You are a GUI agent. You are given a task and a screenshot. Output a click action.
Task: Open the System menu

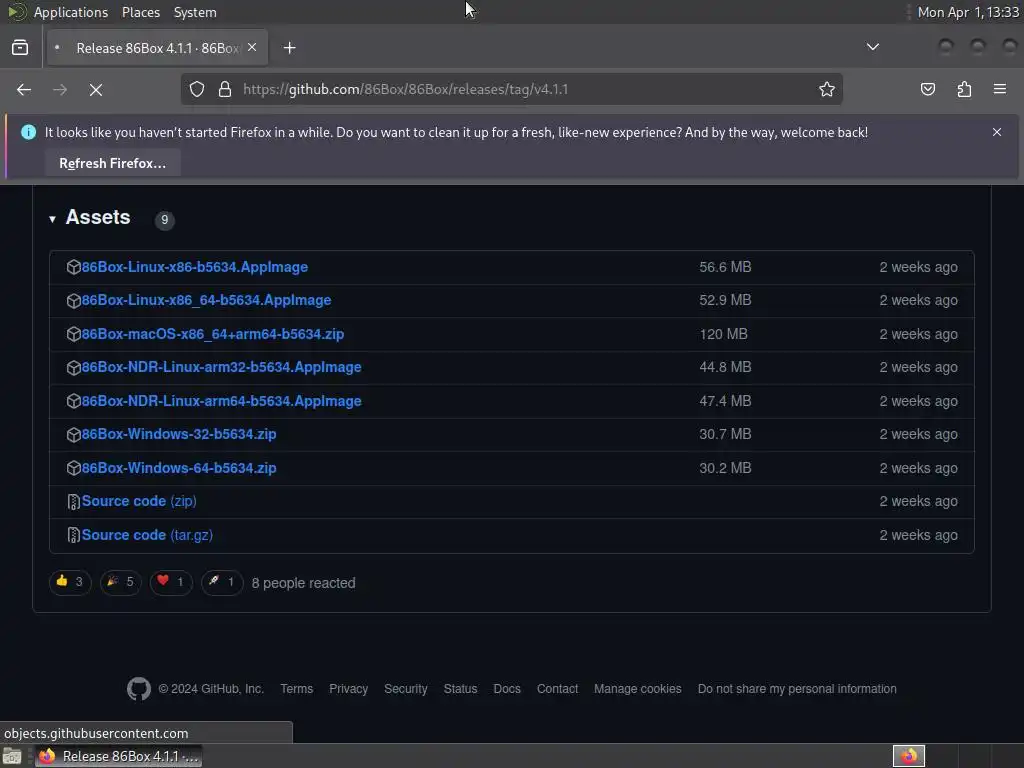click(x=195, y=12)
